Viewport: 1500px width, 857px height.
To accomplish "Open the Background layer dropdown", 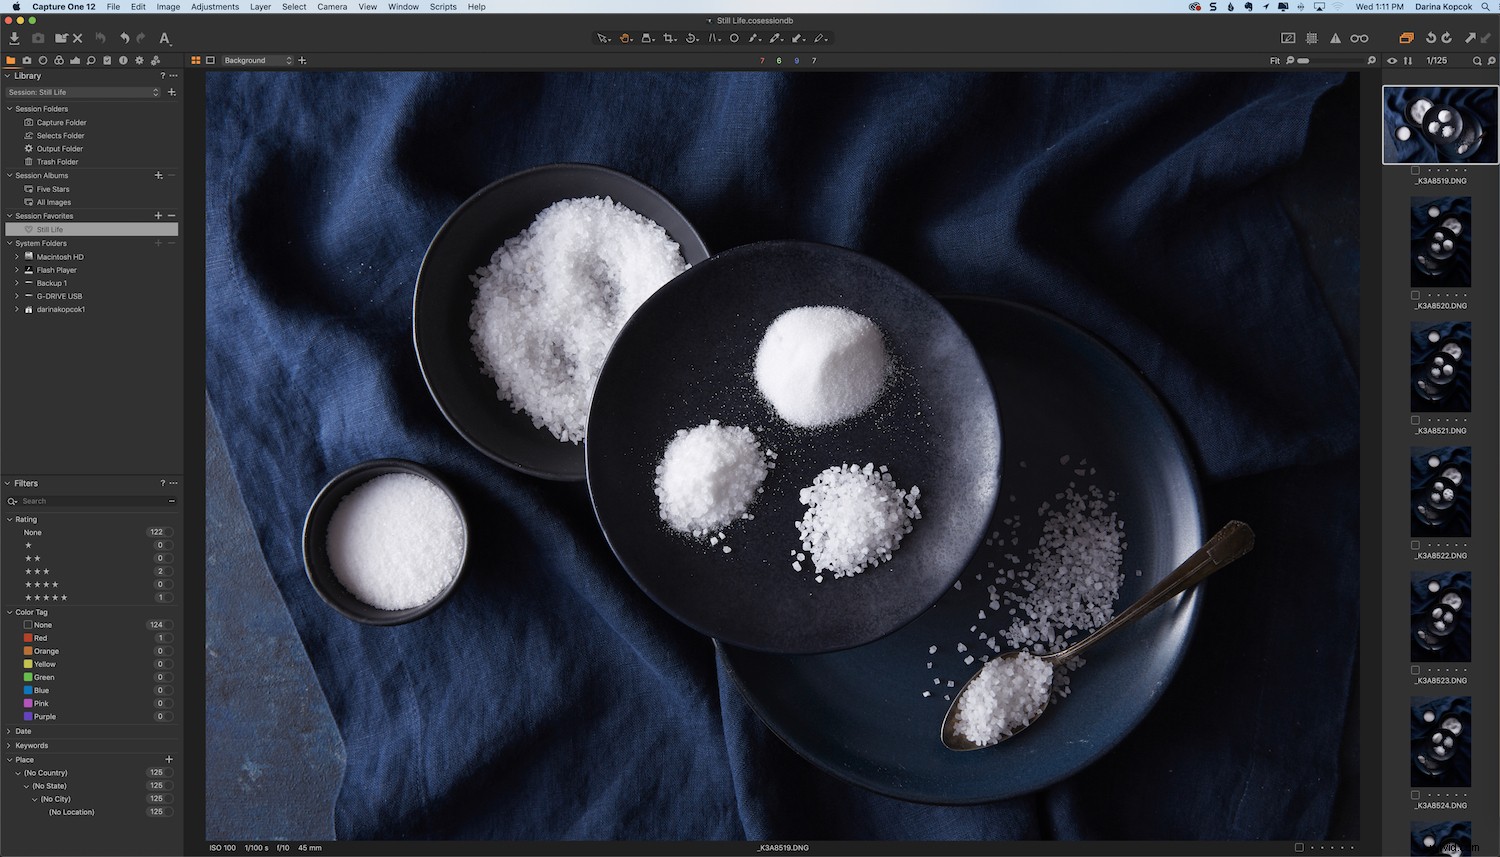I will [x=256, y=60].
